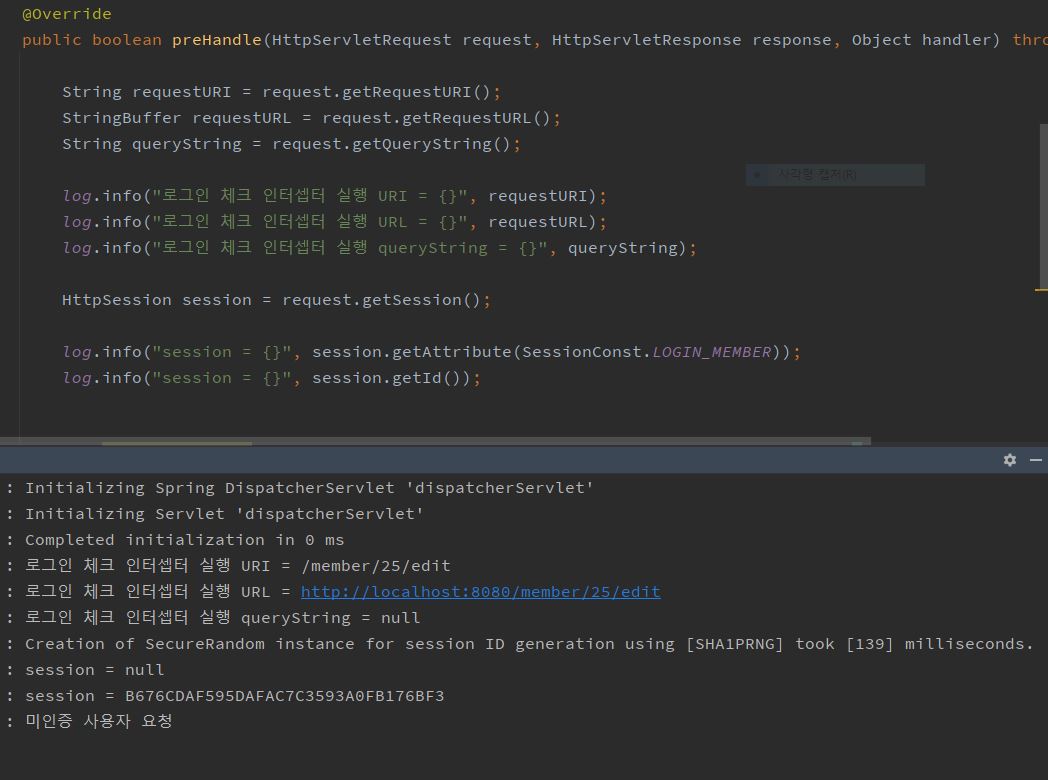Click the 'session = null' console line

[94, 670]
